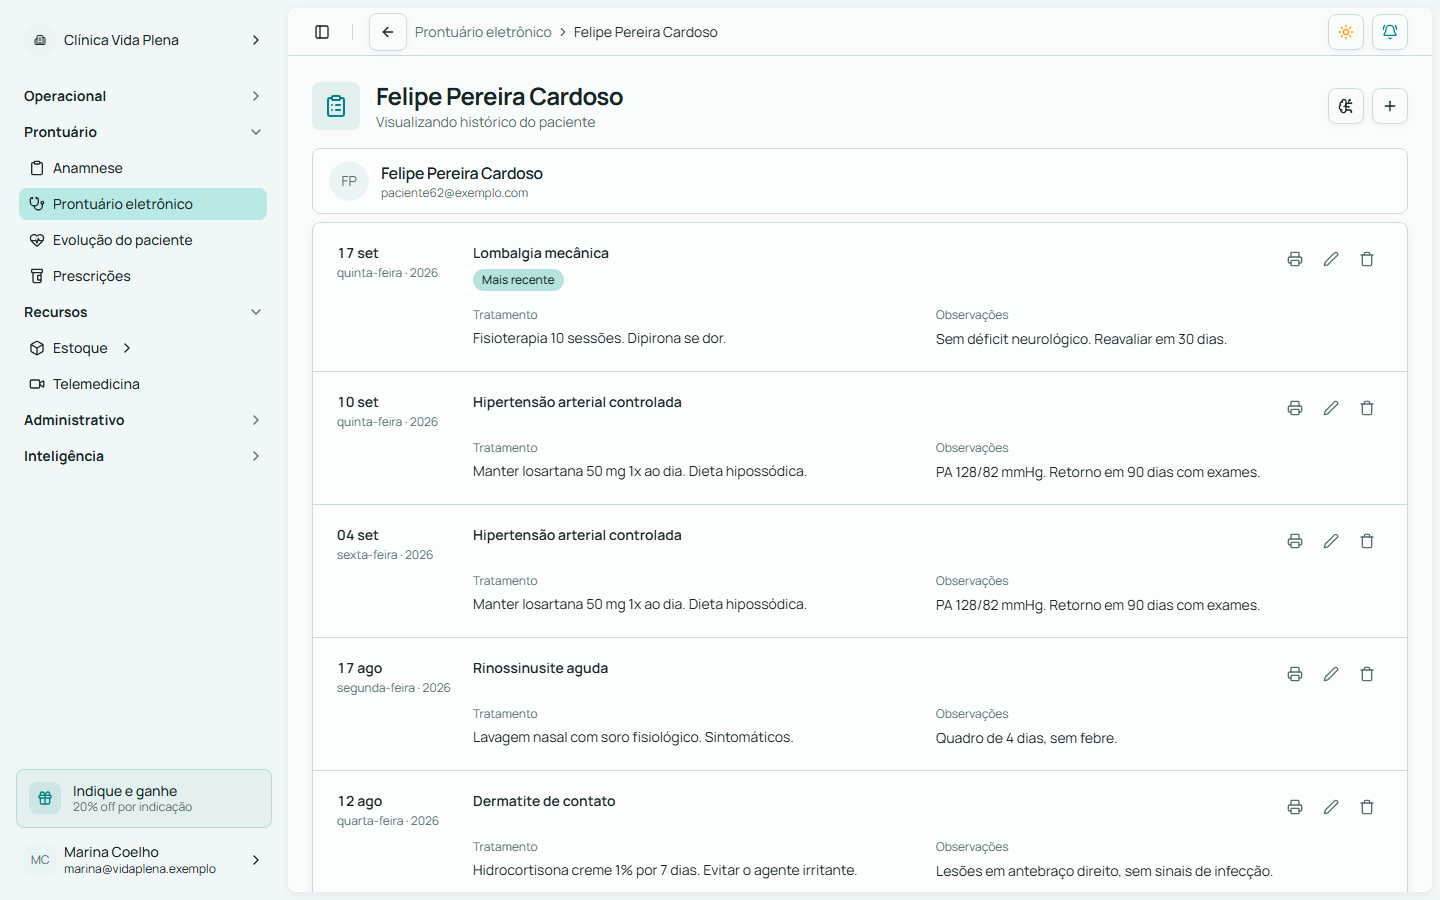This screenshot has width=1440, height=900.
Task: Edit the Lombalgia mecânica record
Action: click(1331, 259)
